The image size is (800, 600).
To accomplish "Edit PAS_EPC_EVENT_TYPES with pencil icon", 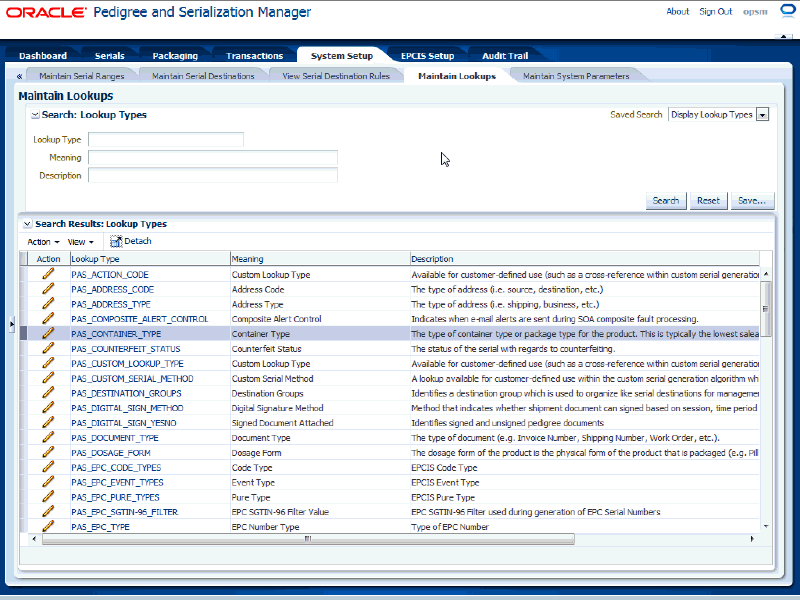I will coord(48,482).
